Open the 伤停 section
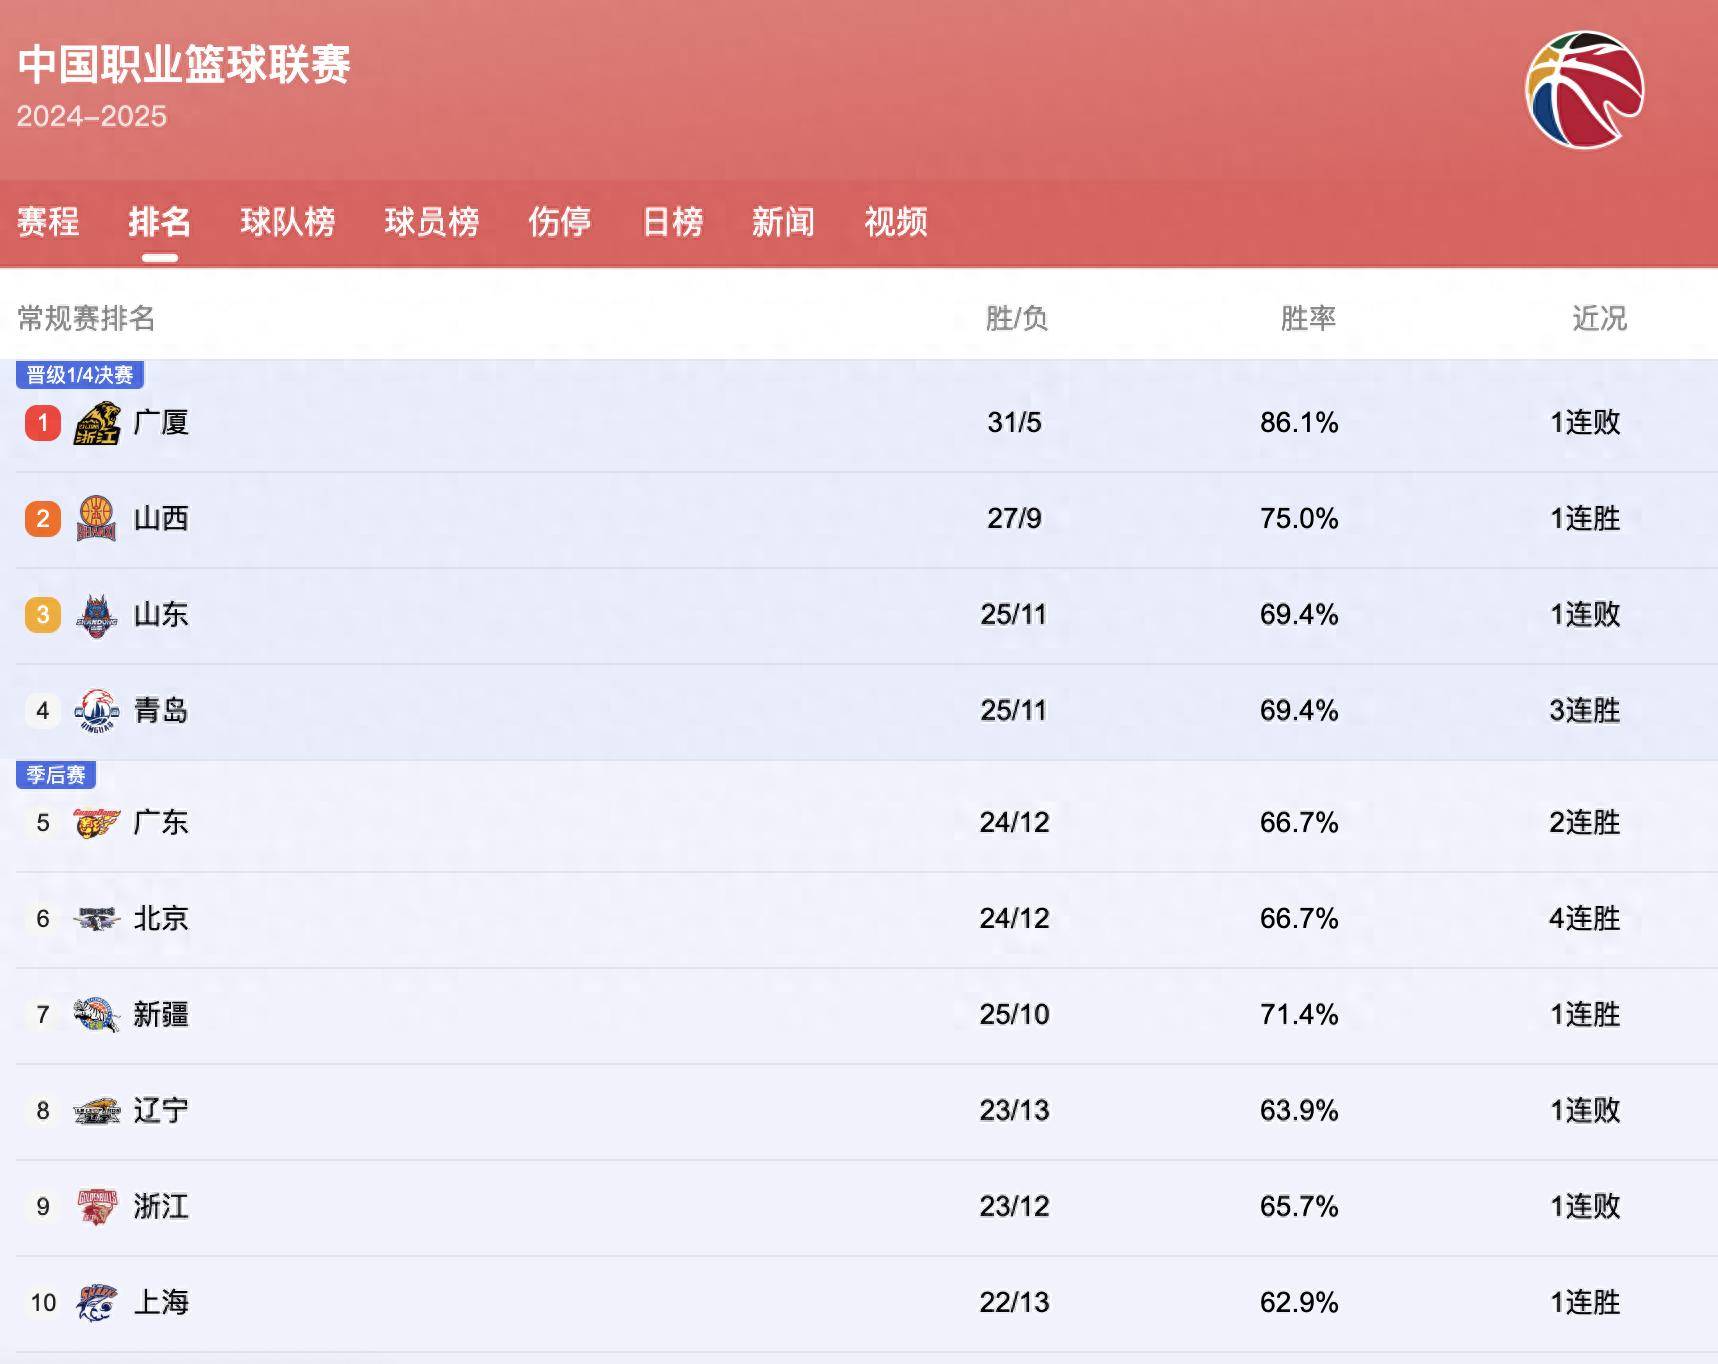Viewport: 1718px width, 1364px height. pos(559,222)
